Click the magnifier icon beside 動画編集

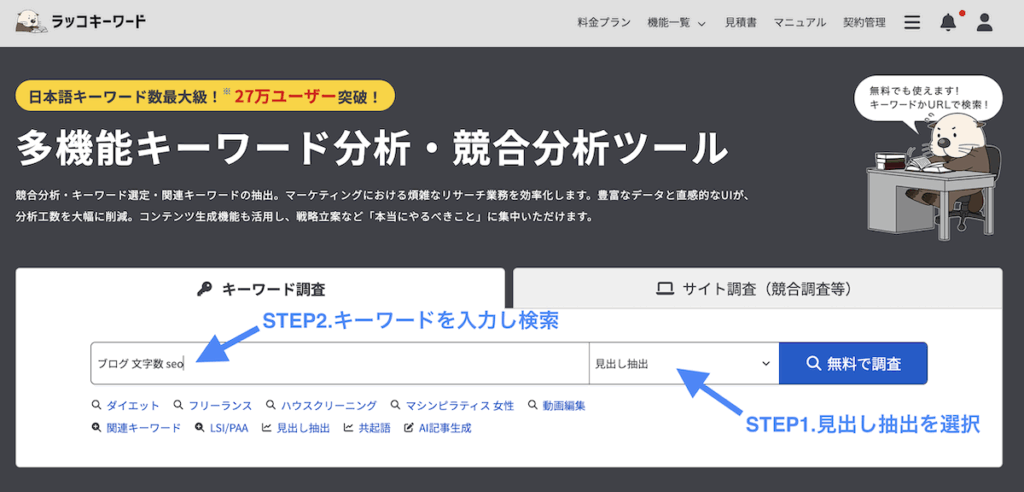532,406
